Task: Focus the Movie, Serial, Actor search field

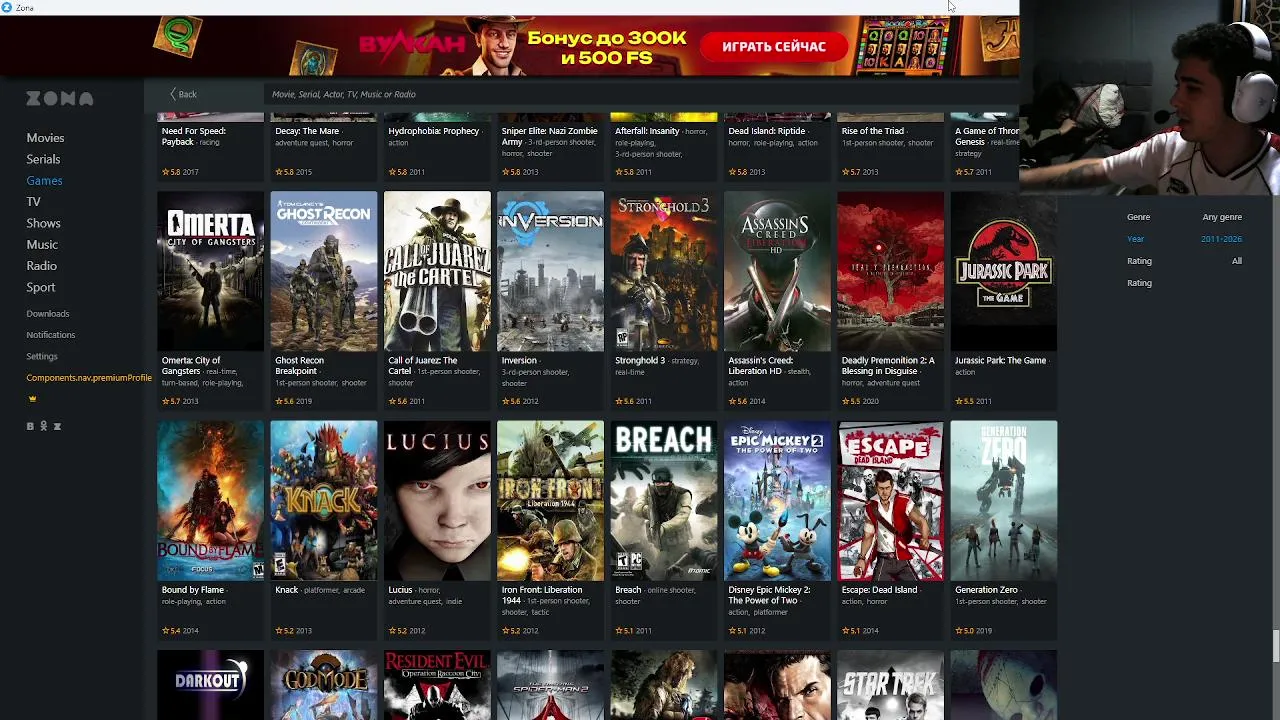Action: click(x=640, y=94)
